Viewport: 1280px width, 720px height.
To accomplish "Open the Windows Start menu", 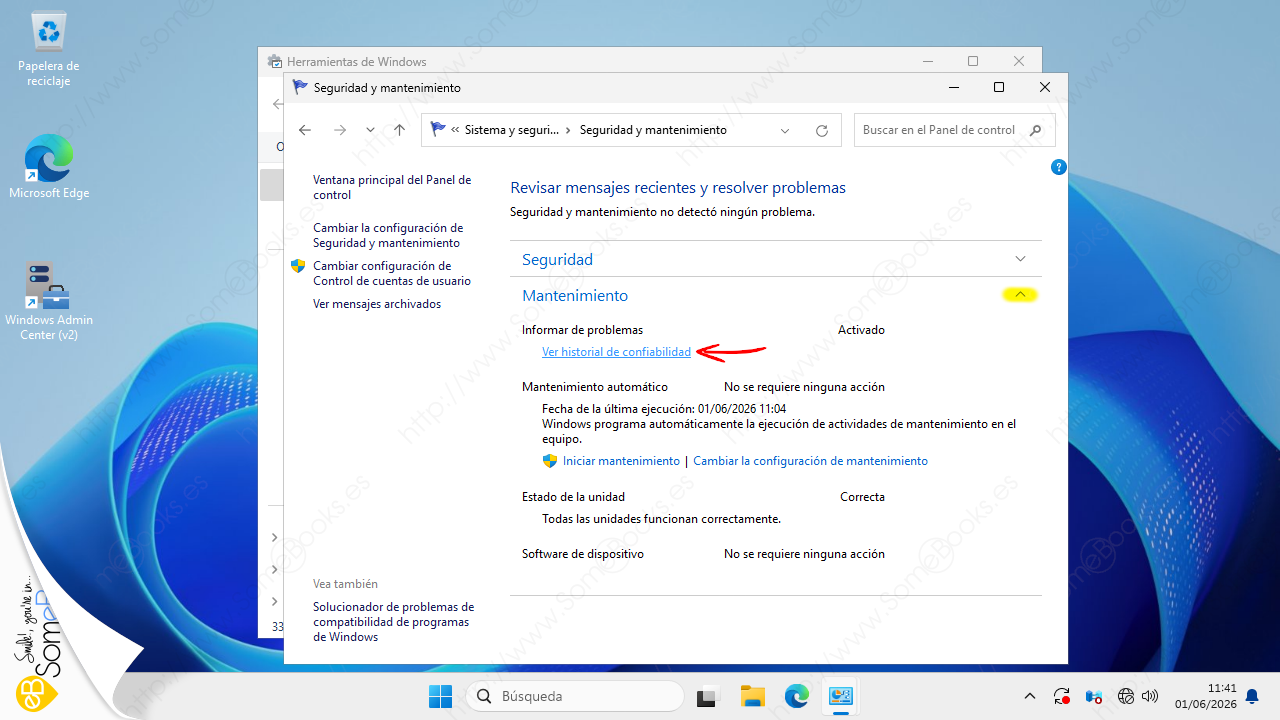I will point(440,696).
